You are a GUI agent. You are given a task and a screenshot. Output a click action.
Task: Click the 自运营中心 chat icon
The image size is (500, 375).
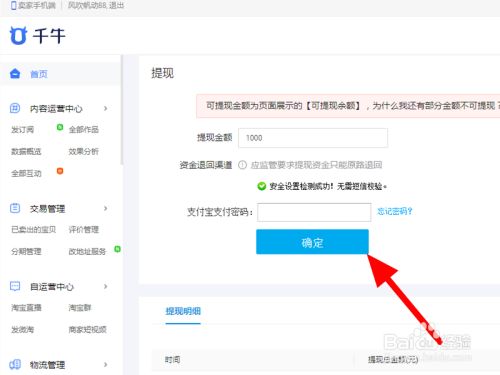pos(15,286)
